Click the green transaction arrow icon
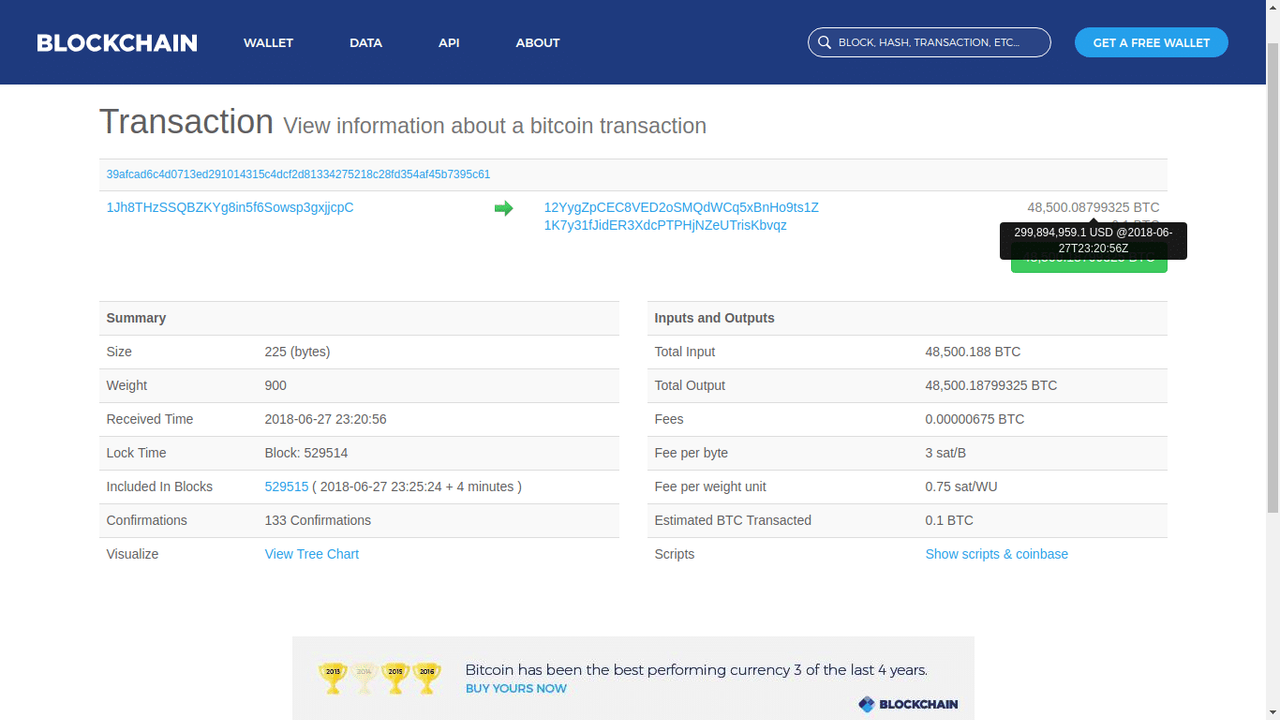The height and width of the screenshot is (720, 1280). [x=504, y=208]
